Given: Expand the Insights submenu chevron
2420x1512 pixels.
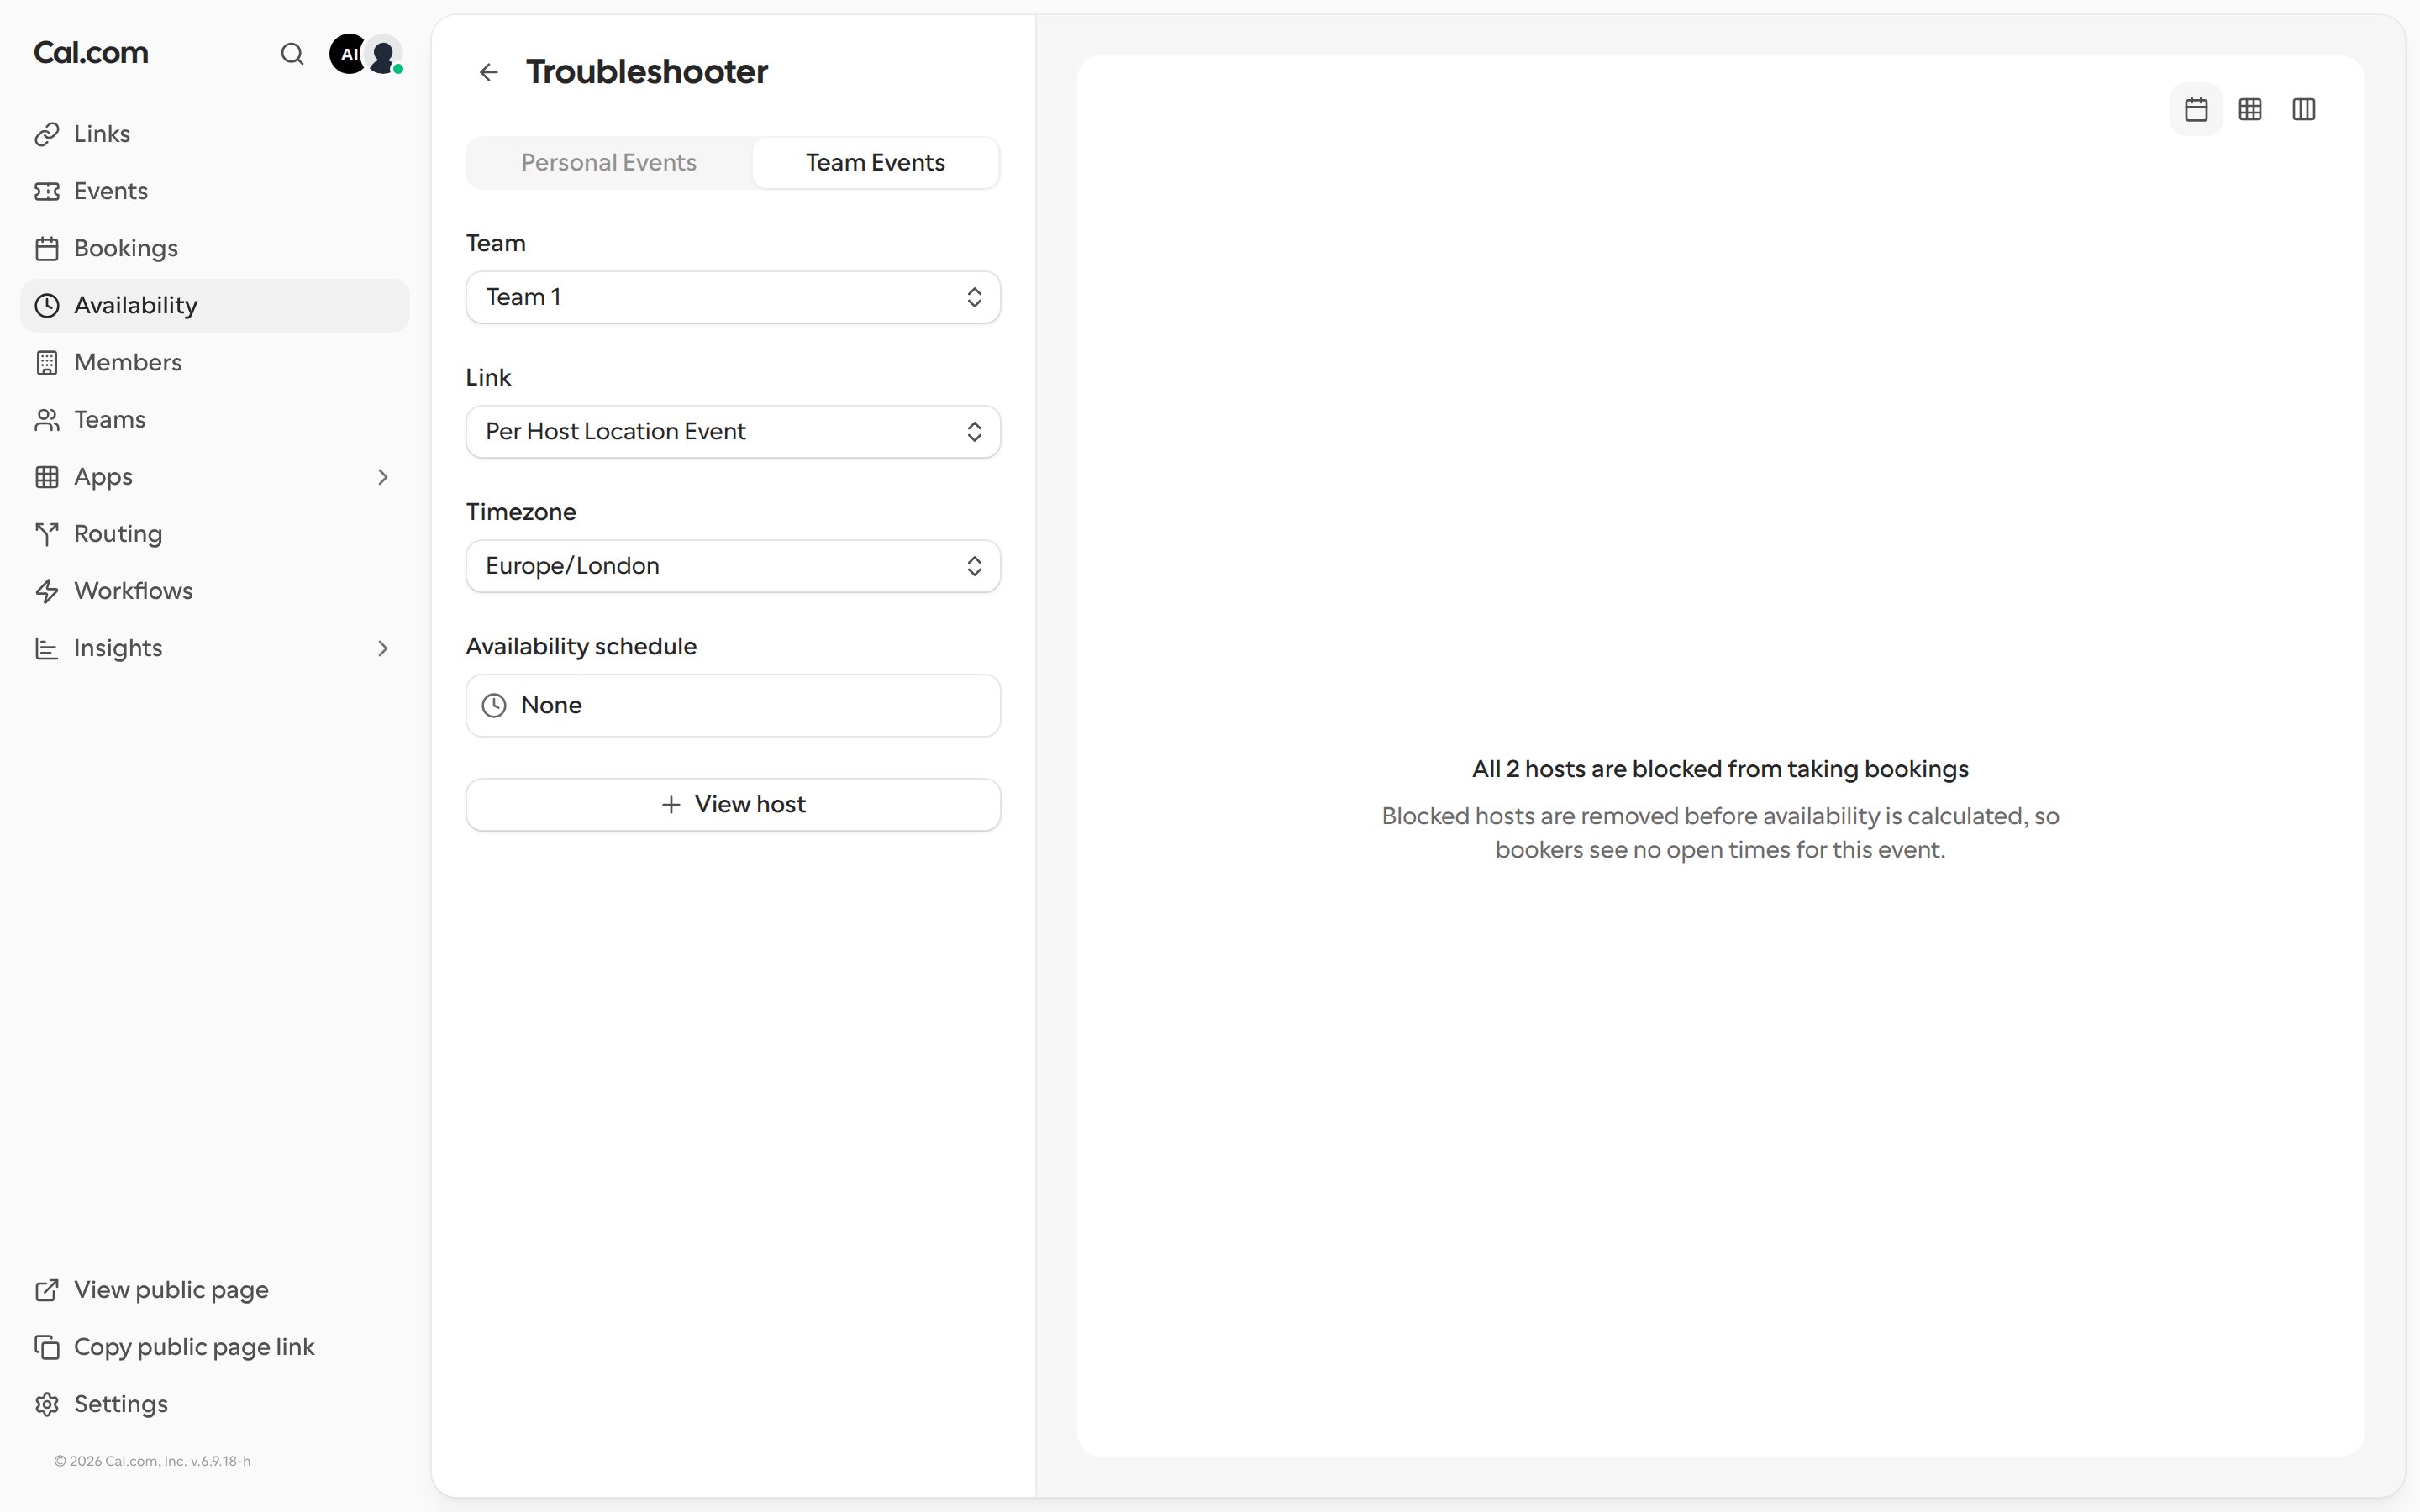Looking at the screenshot, I should click(383, 648).
